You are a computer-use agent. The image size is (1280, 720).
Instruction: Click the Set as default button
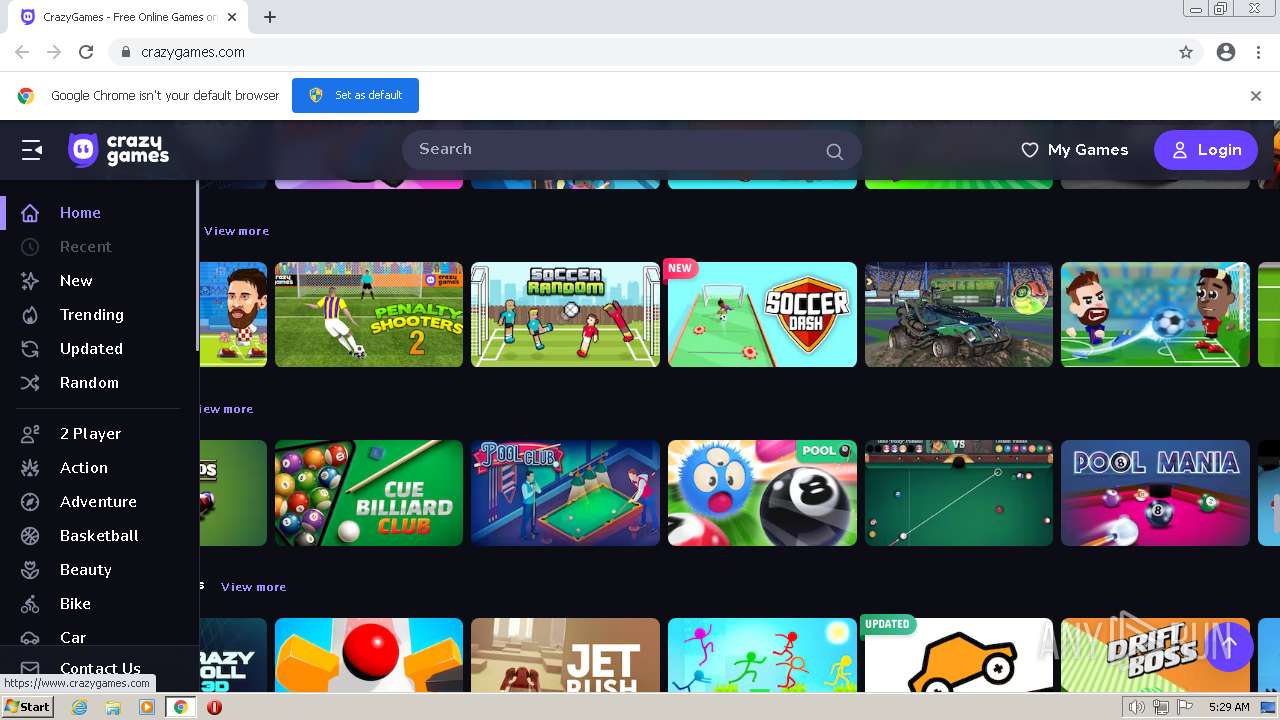click(355, 95)
